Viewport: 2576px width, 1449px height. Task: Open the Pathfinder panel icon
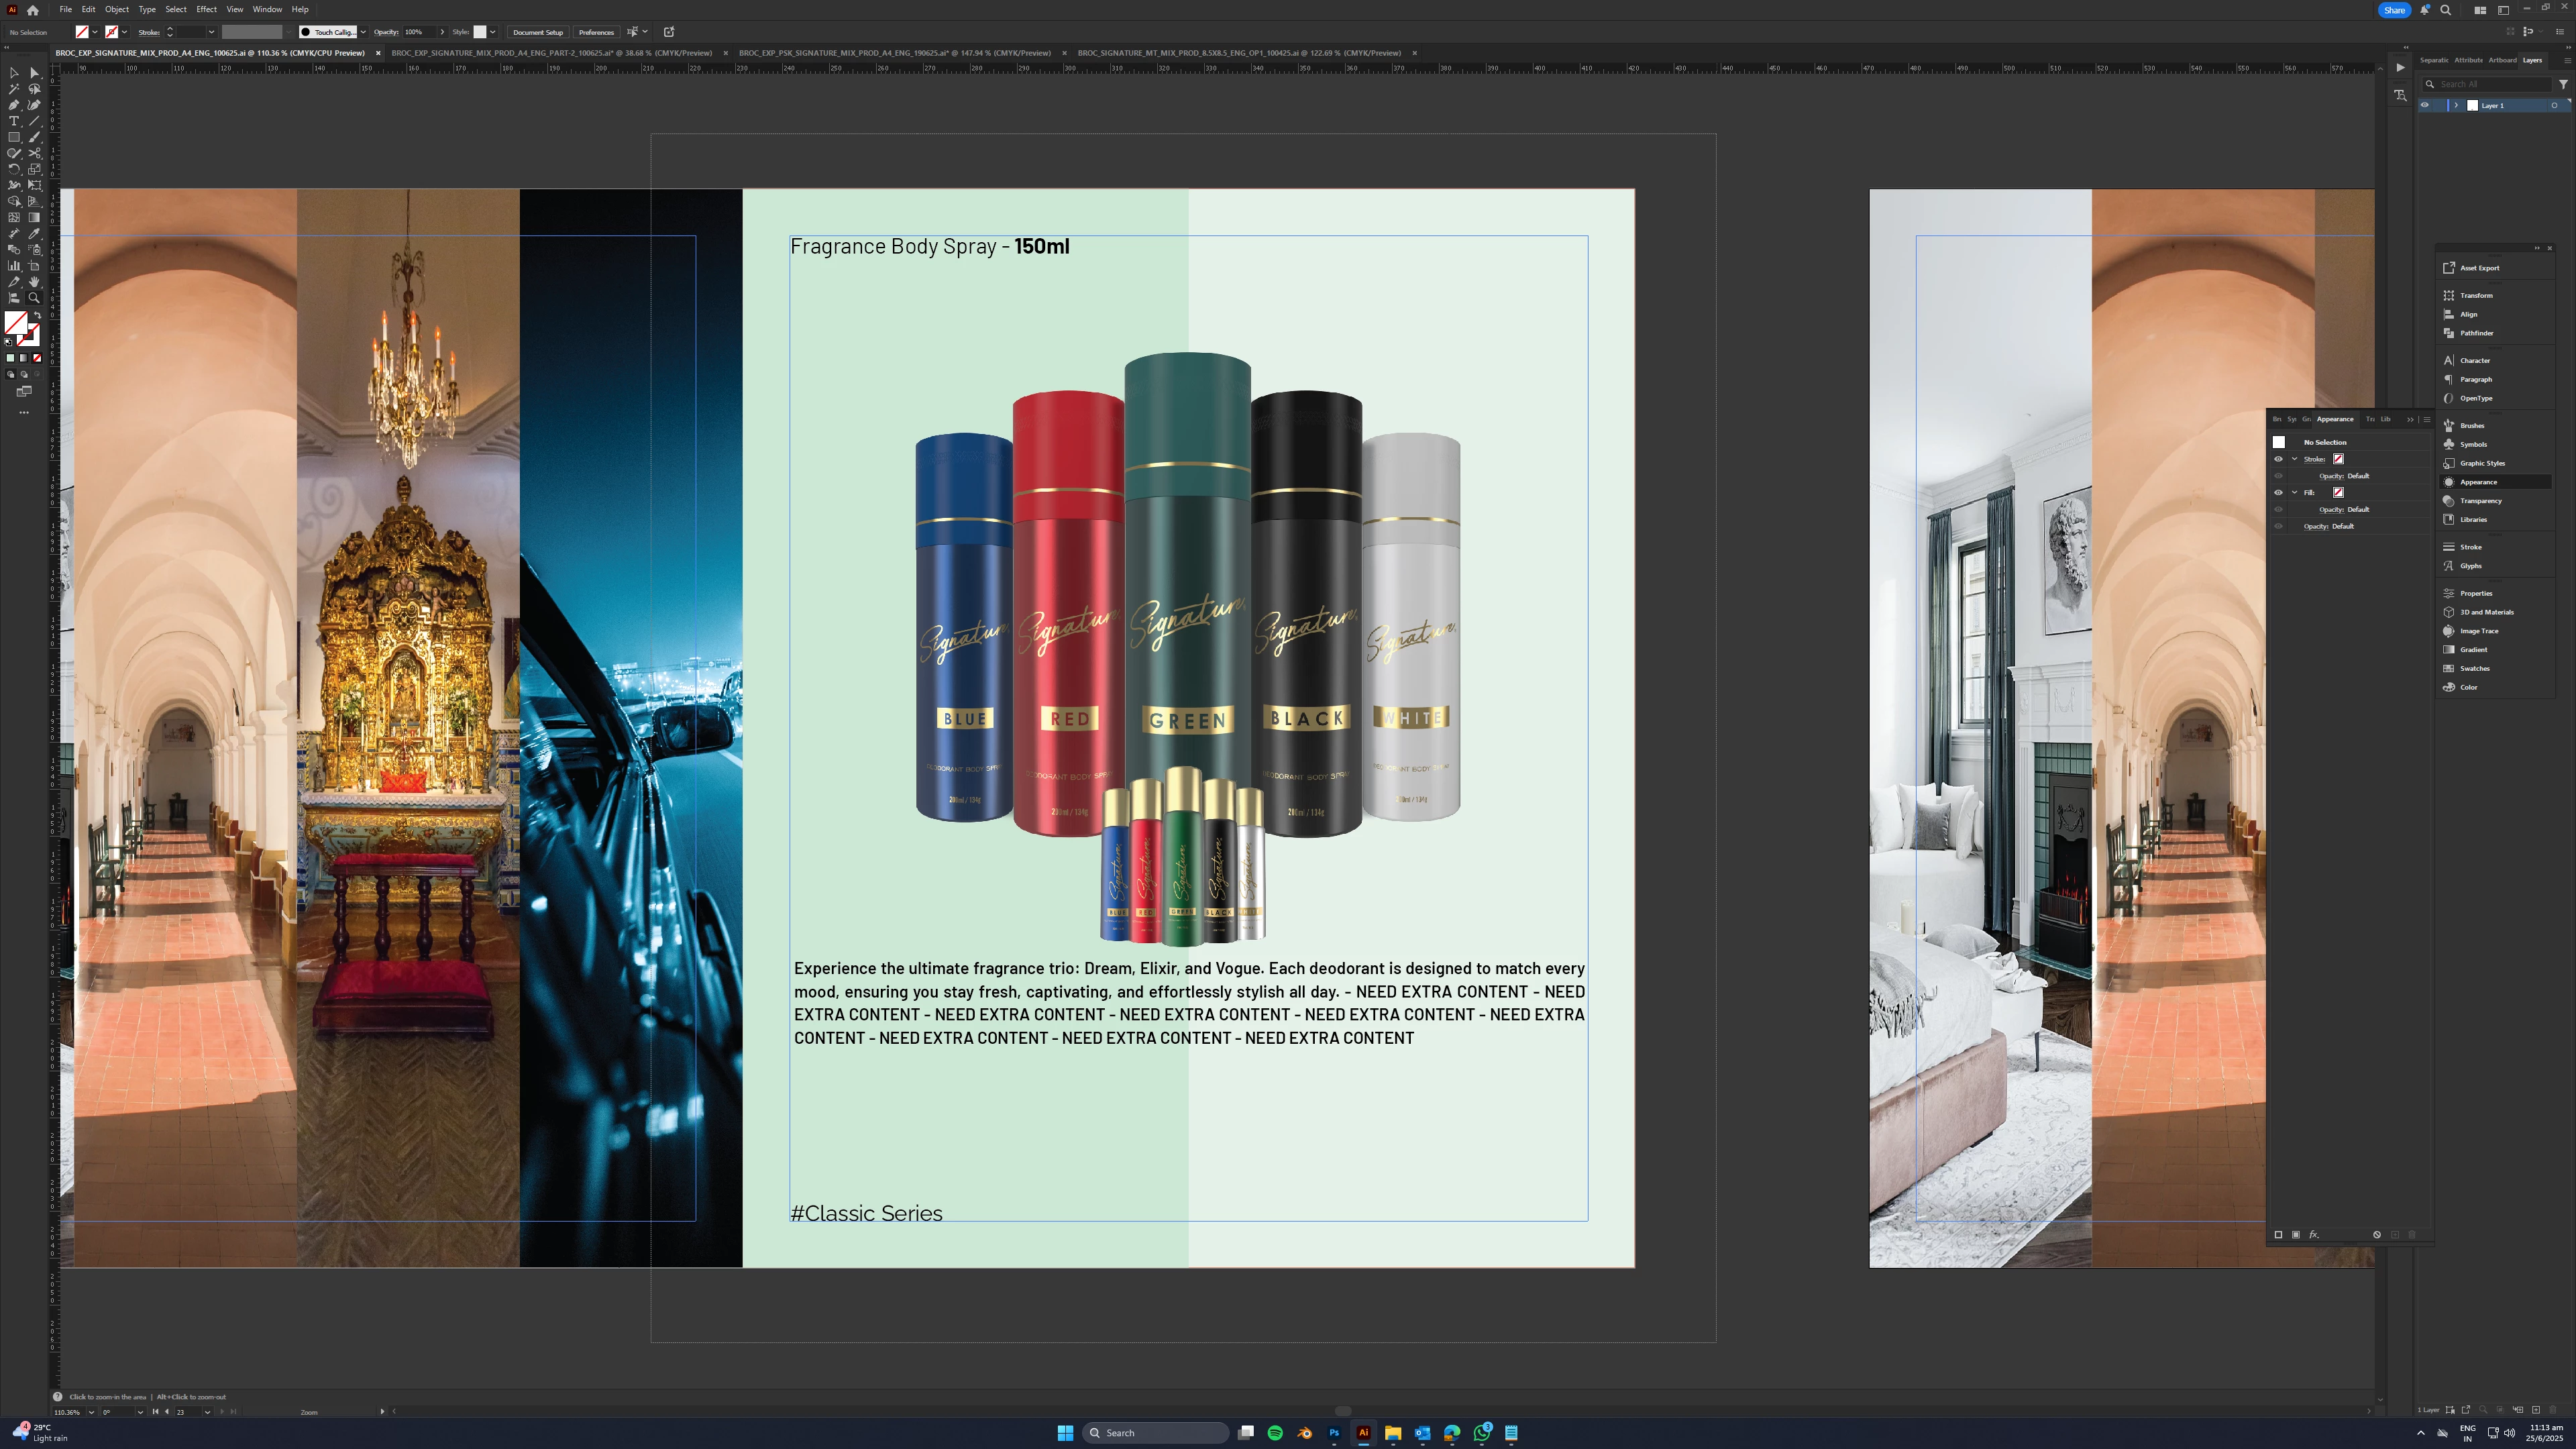(x=2449, y=333)
